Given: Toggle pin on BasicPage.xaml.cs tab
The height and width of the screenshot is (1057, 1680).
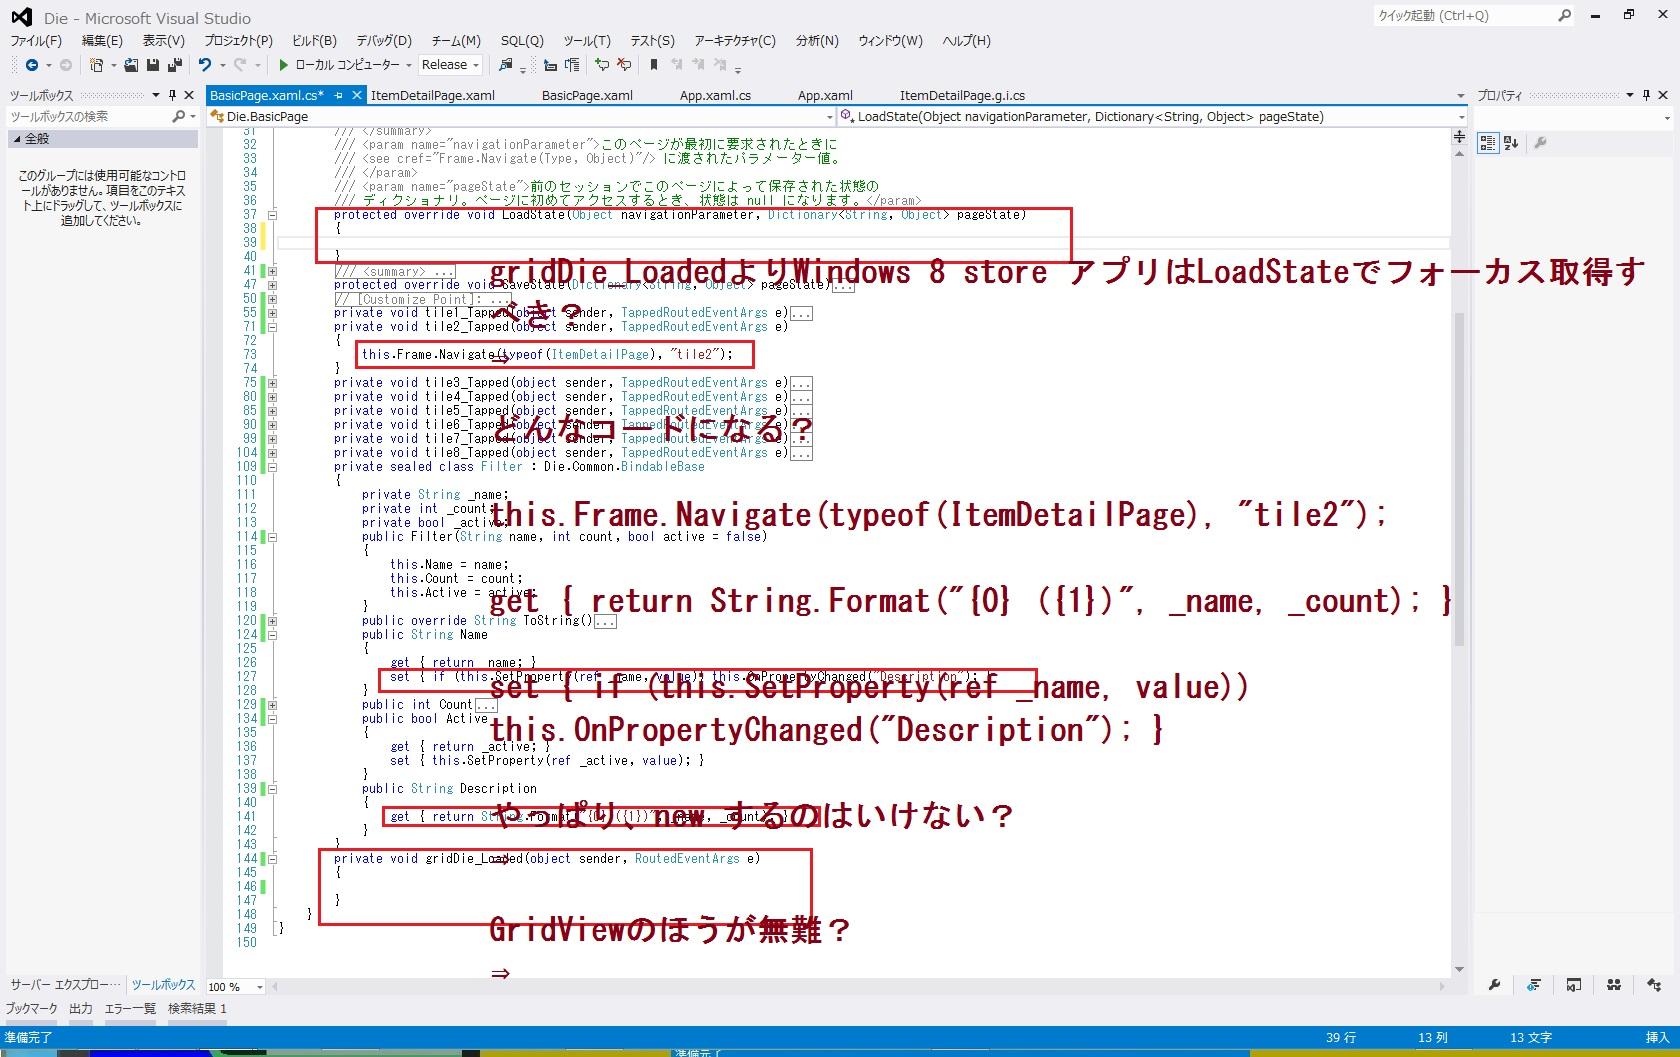Looking at the screenshot, I should 338,96.
